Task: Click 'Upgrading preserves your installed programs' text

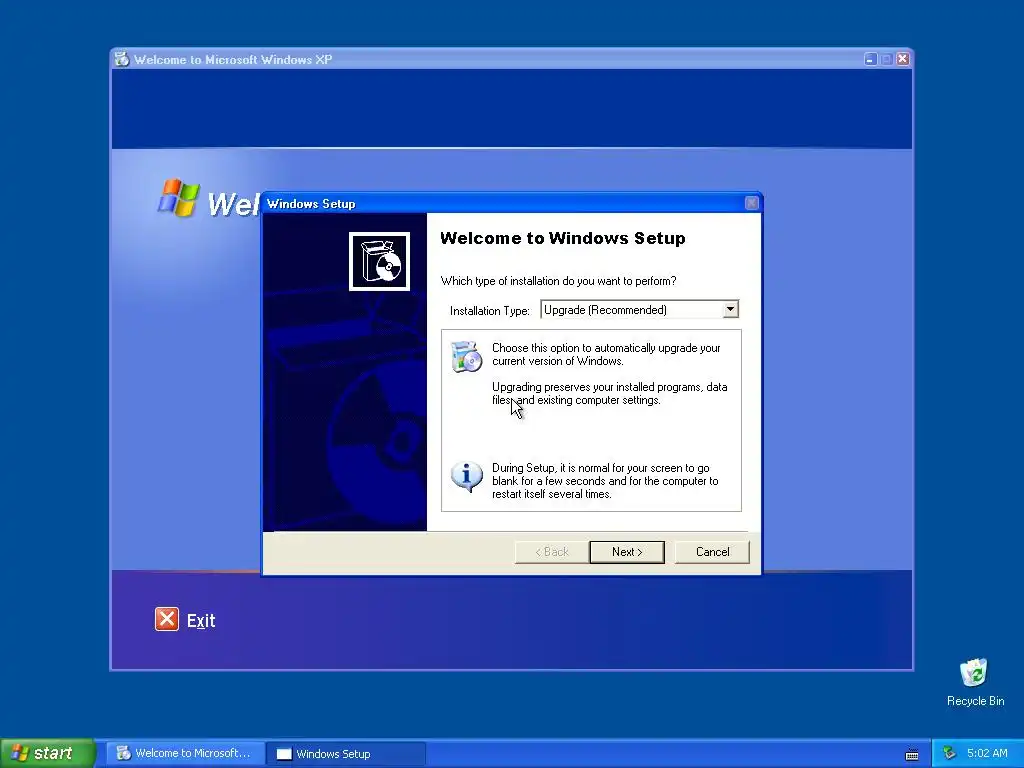Action: 609,394
